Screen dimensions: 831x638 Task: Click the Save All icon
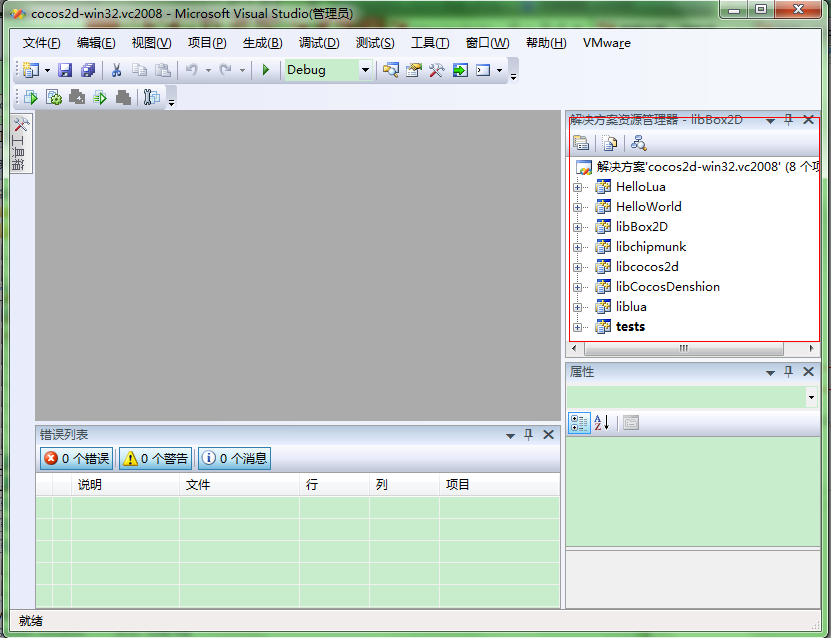(x=88, y=70)
